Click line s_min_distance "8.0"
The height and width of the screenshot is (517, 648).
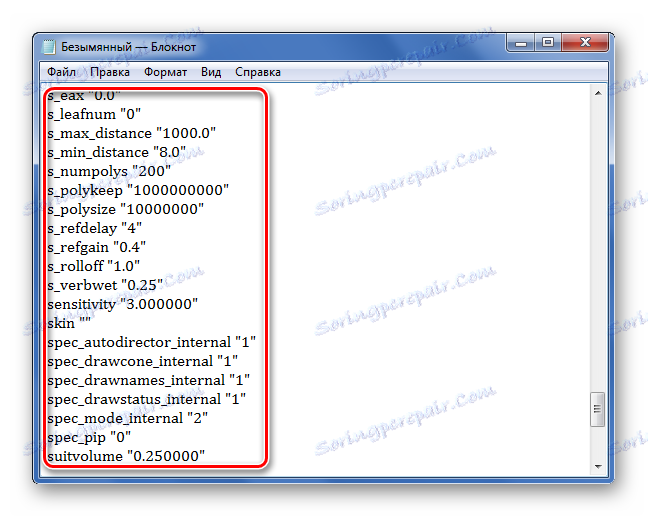(117, 152)
